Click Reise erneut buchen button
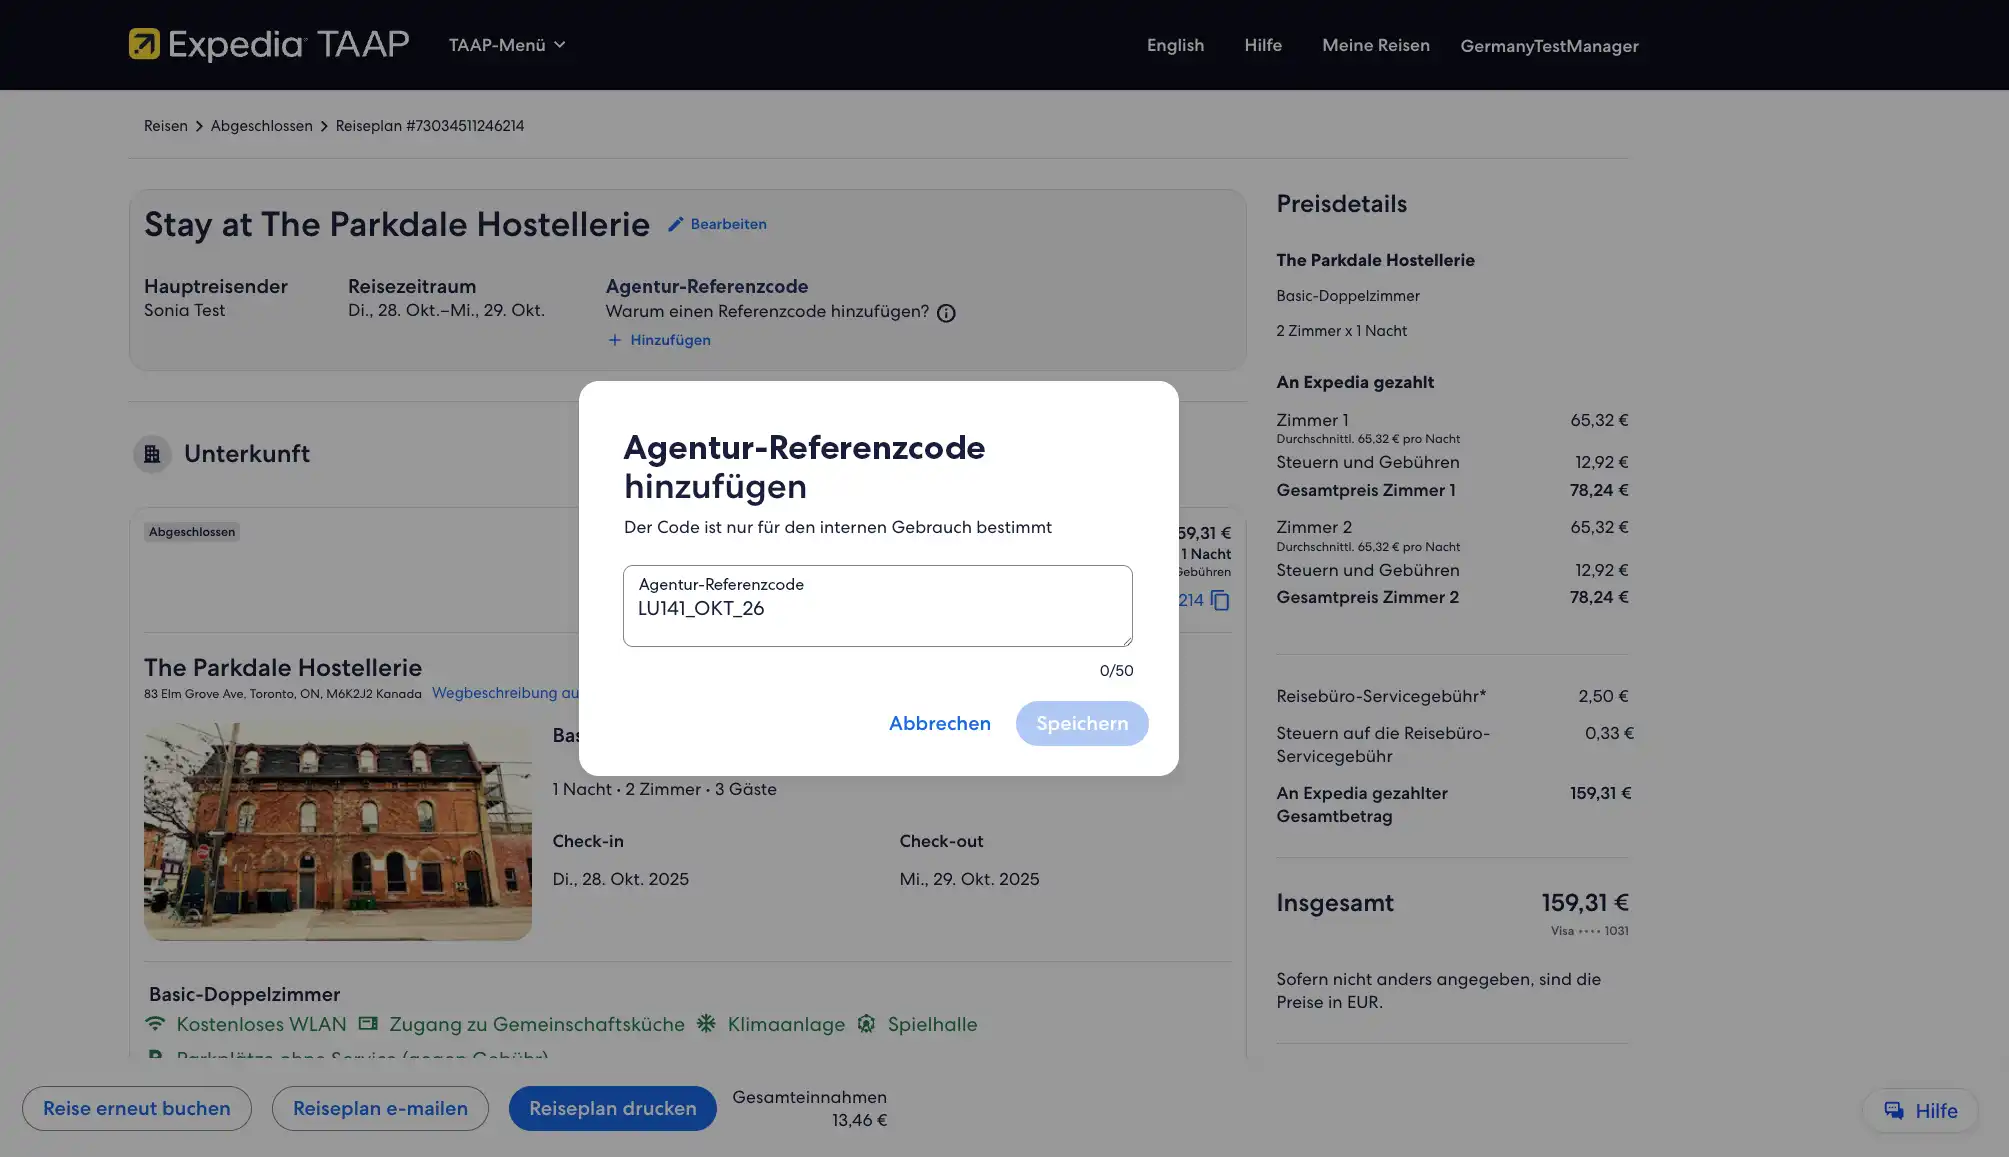2009x1157 pixels. (x=137, y=1108)
